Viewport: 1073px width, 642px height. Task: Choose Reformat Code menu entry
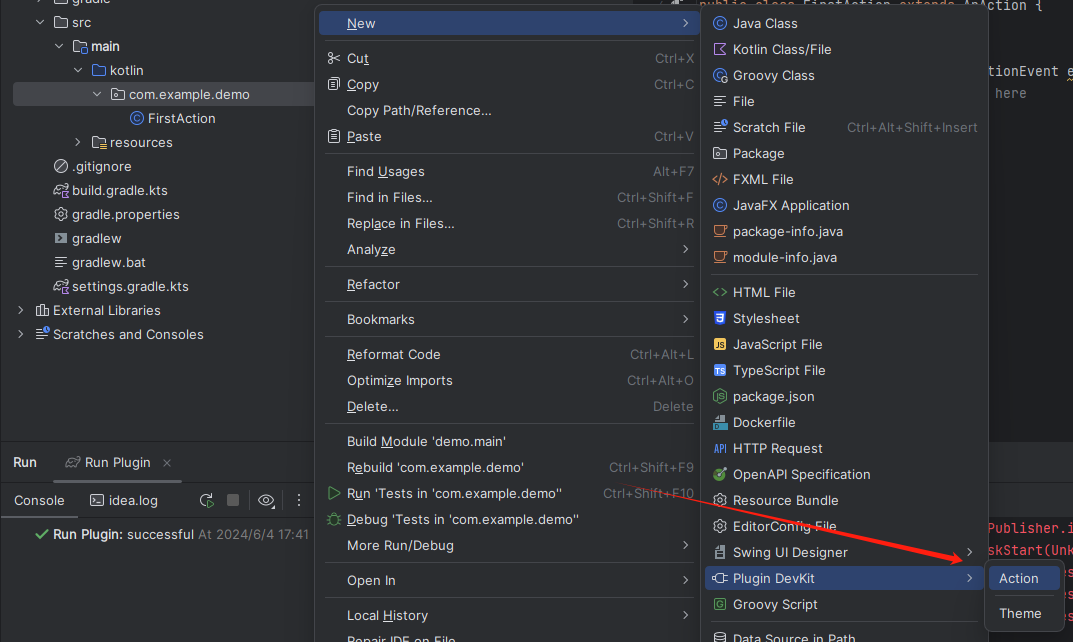(x=509, y=354)
